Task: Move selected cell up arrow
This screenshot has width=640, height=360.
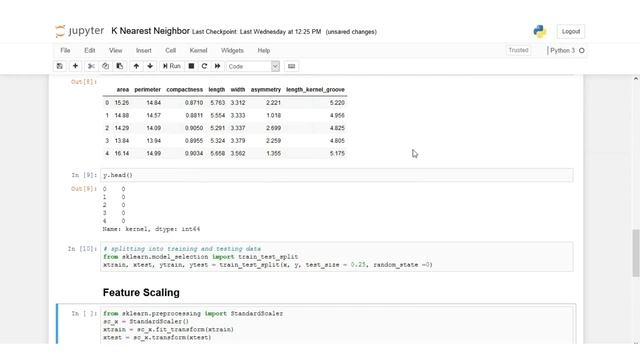Action: (x=136, y=66)
